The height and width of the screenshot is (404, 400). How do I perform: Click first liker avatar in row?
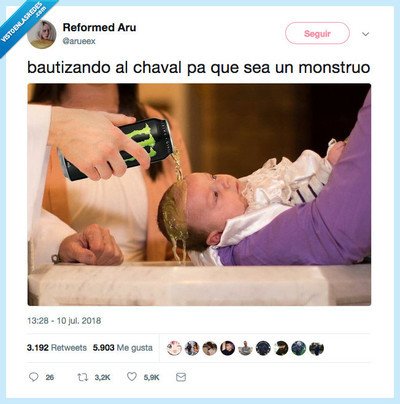click(174, 348)
